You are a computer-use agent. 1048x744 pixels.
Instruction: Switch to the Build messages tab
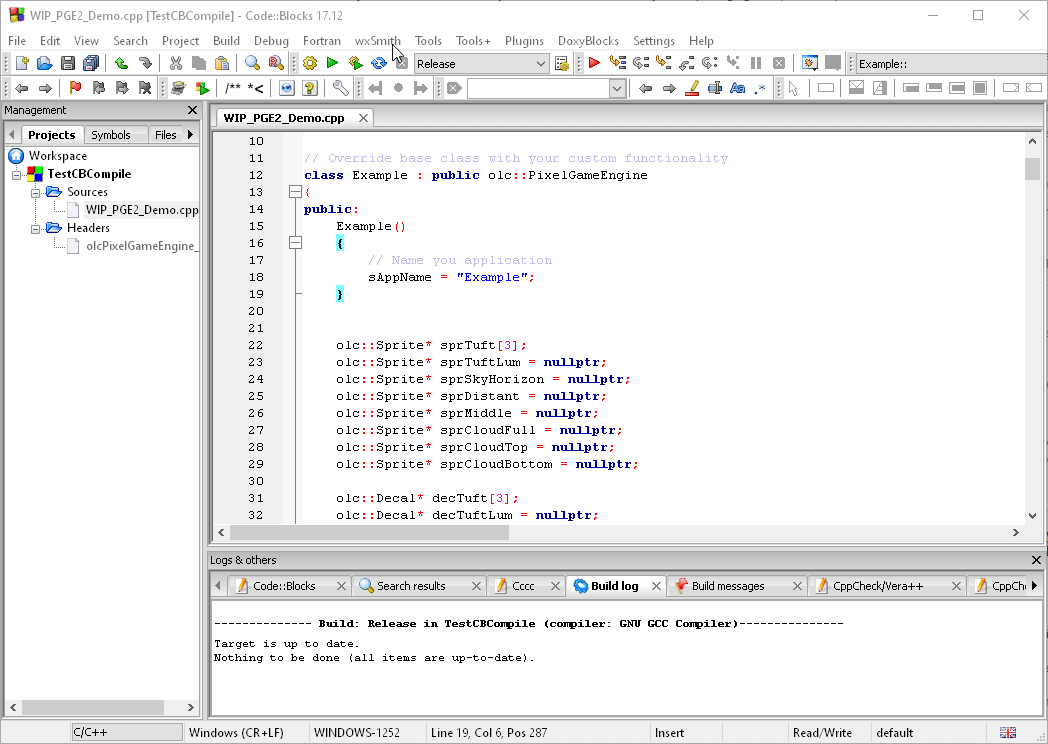727,586
